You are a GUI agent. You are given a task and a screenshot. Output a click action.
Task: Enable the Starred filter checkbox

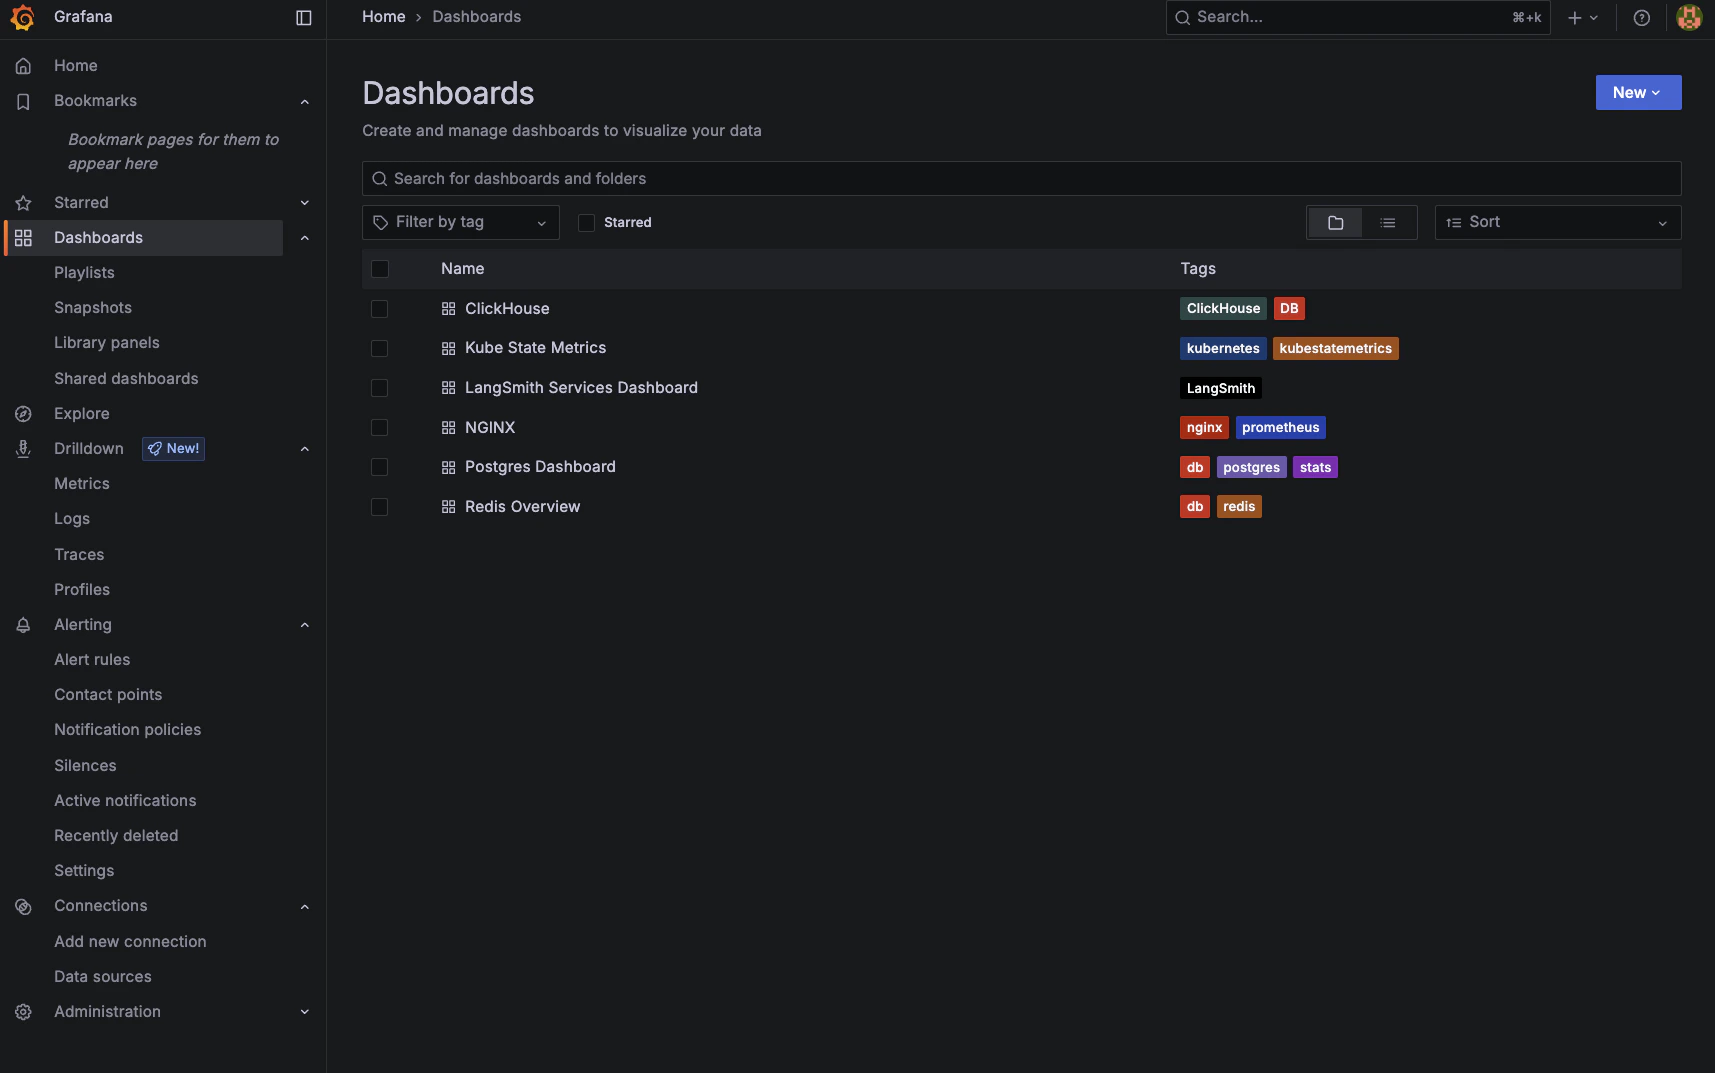point(586,222)
